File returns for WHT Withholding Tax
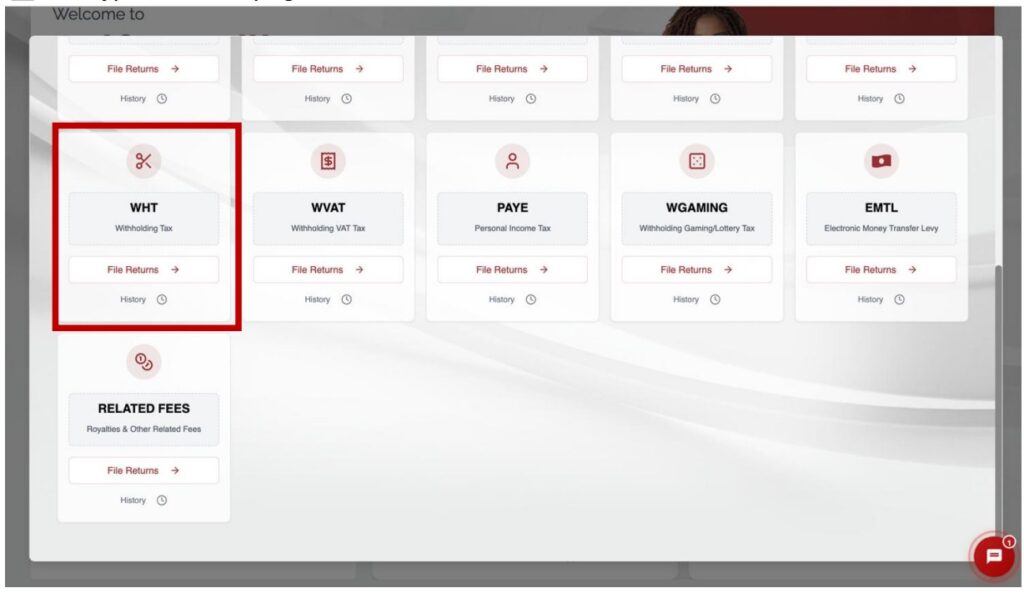Viewport: 1024px width, 593px height. [143, 270]
